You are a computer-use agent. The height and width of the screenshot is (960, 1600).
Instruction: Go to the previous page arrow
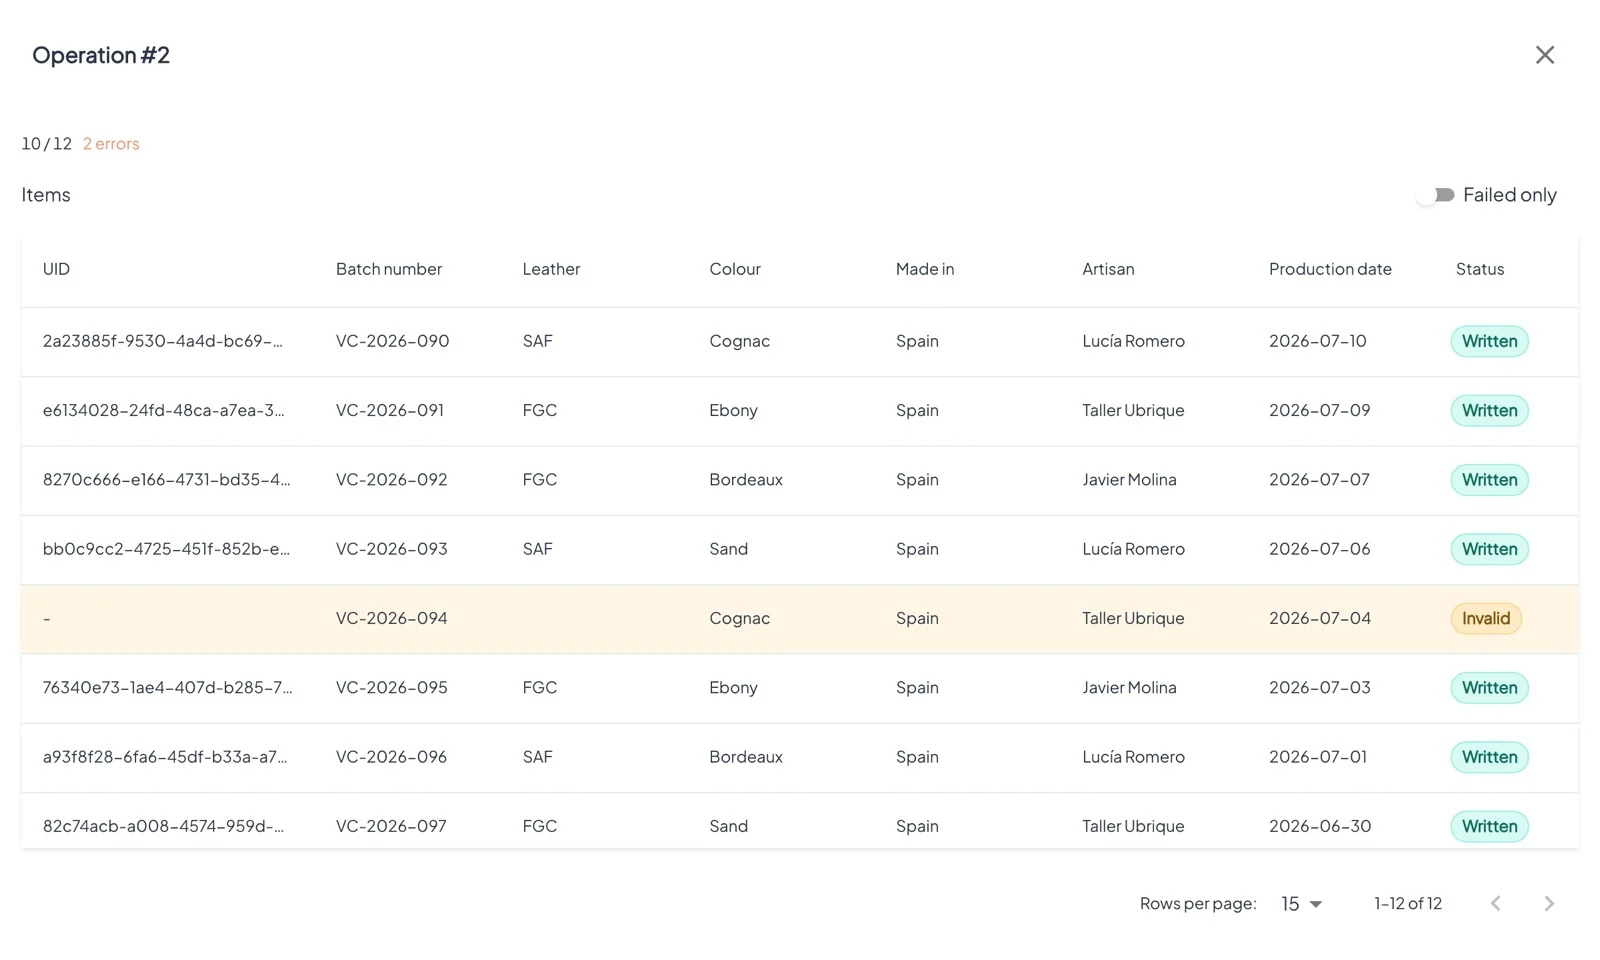pyautogui.click(x=1495, y=904)
